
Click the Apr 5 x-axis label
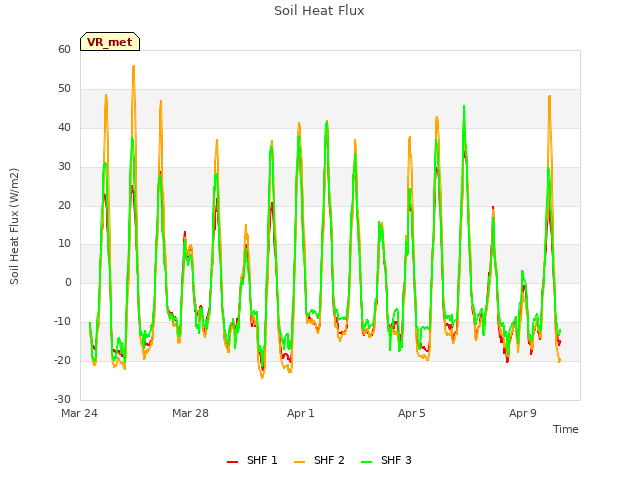pyautogui.click(x=412, y=413)
